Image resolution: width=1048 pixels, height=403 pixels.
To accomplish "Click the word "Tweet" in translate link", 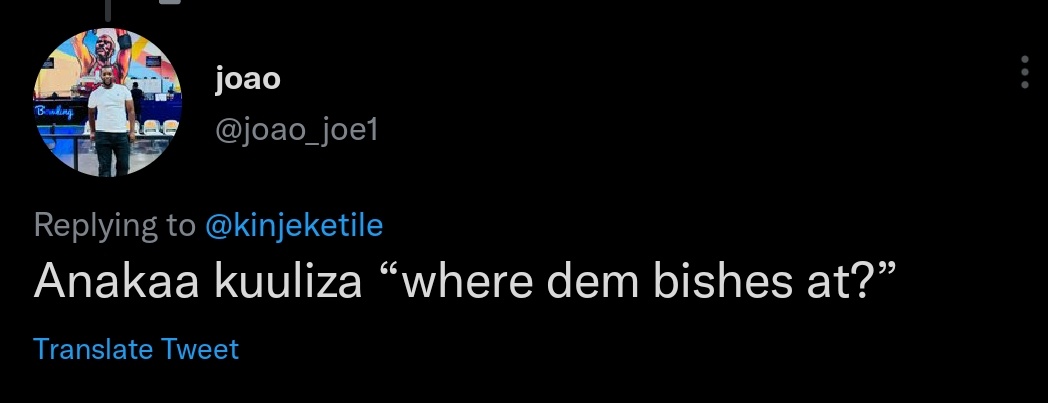I will point(200,349).
